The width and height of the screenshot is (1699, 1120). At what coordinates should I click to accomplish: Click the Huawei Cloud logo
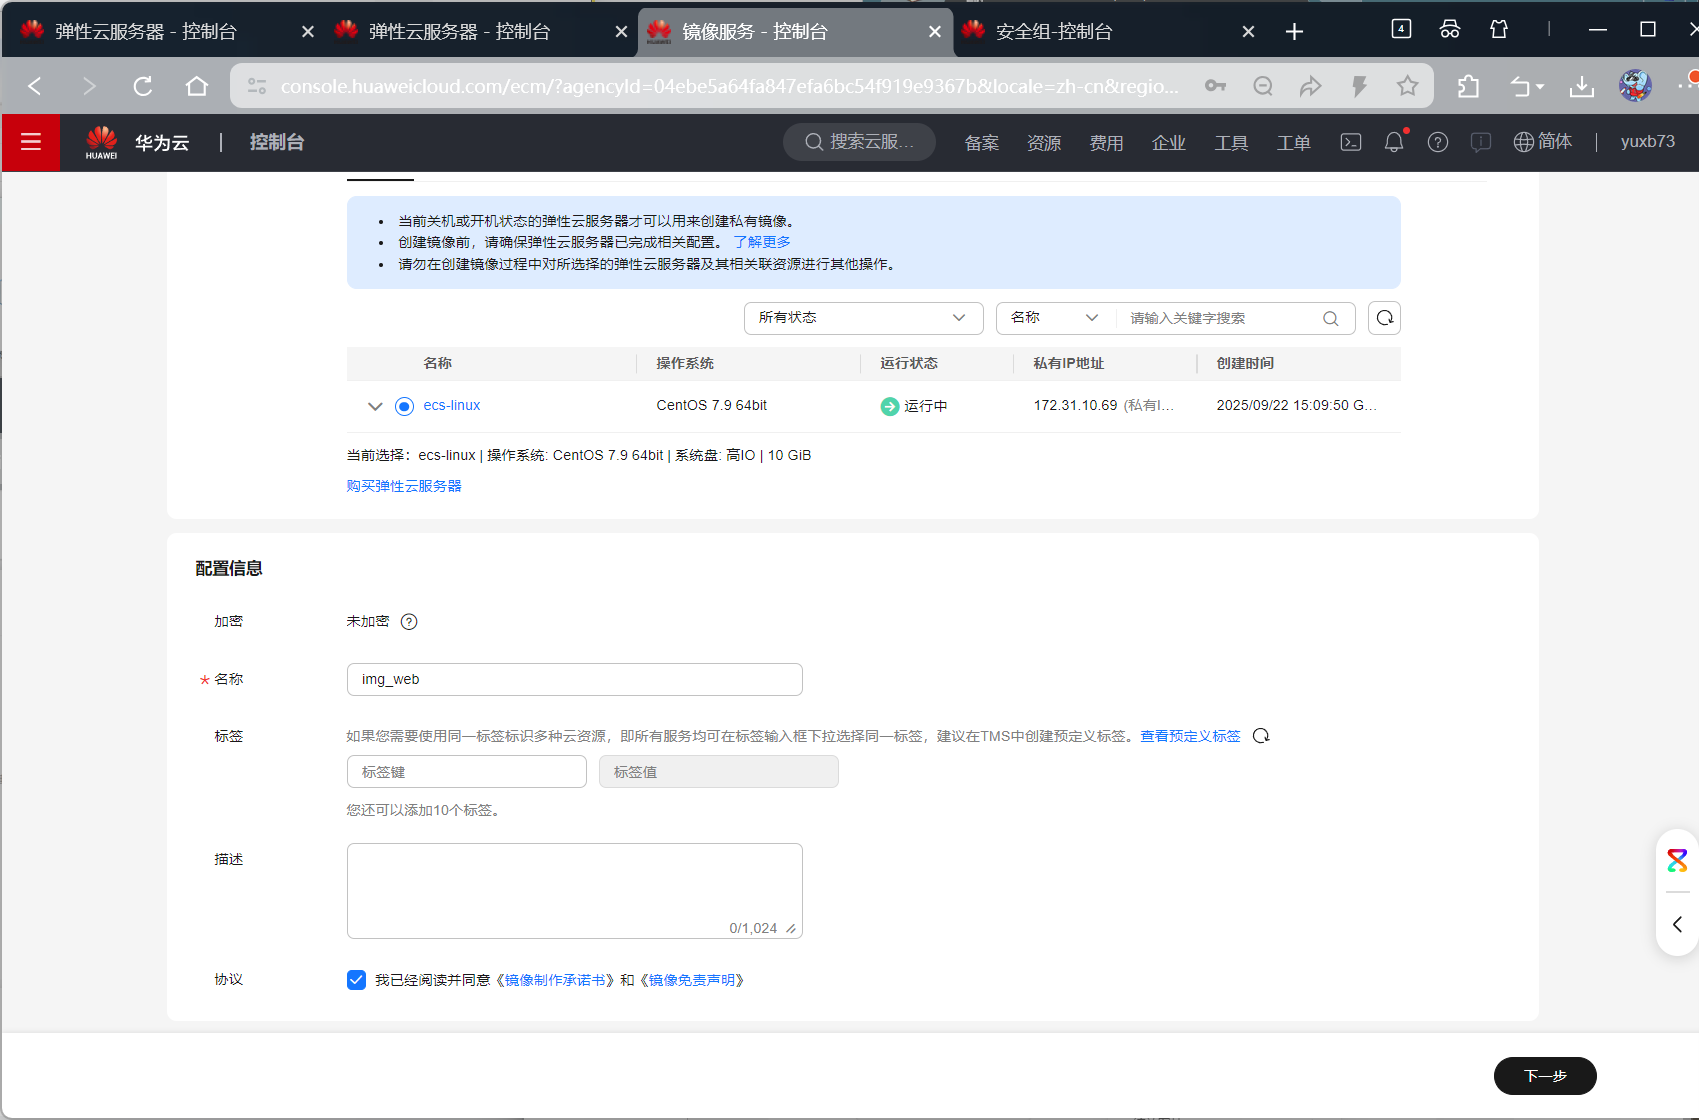[x=102, y=142]
